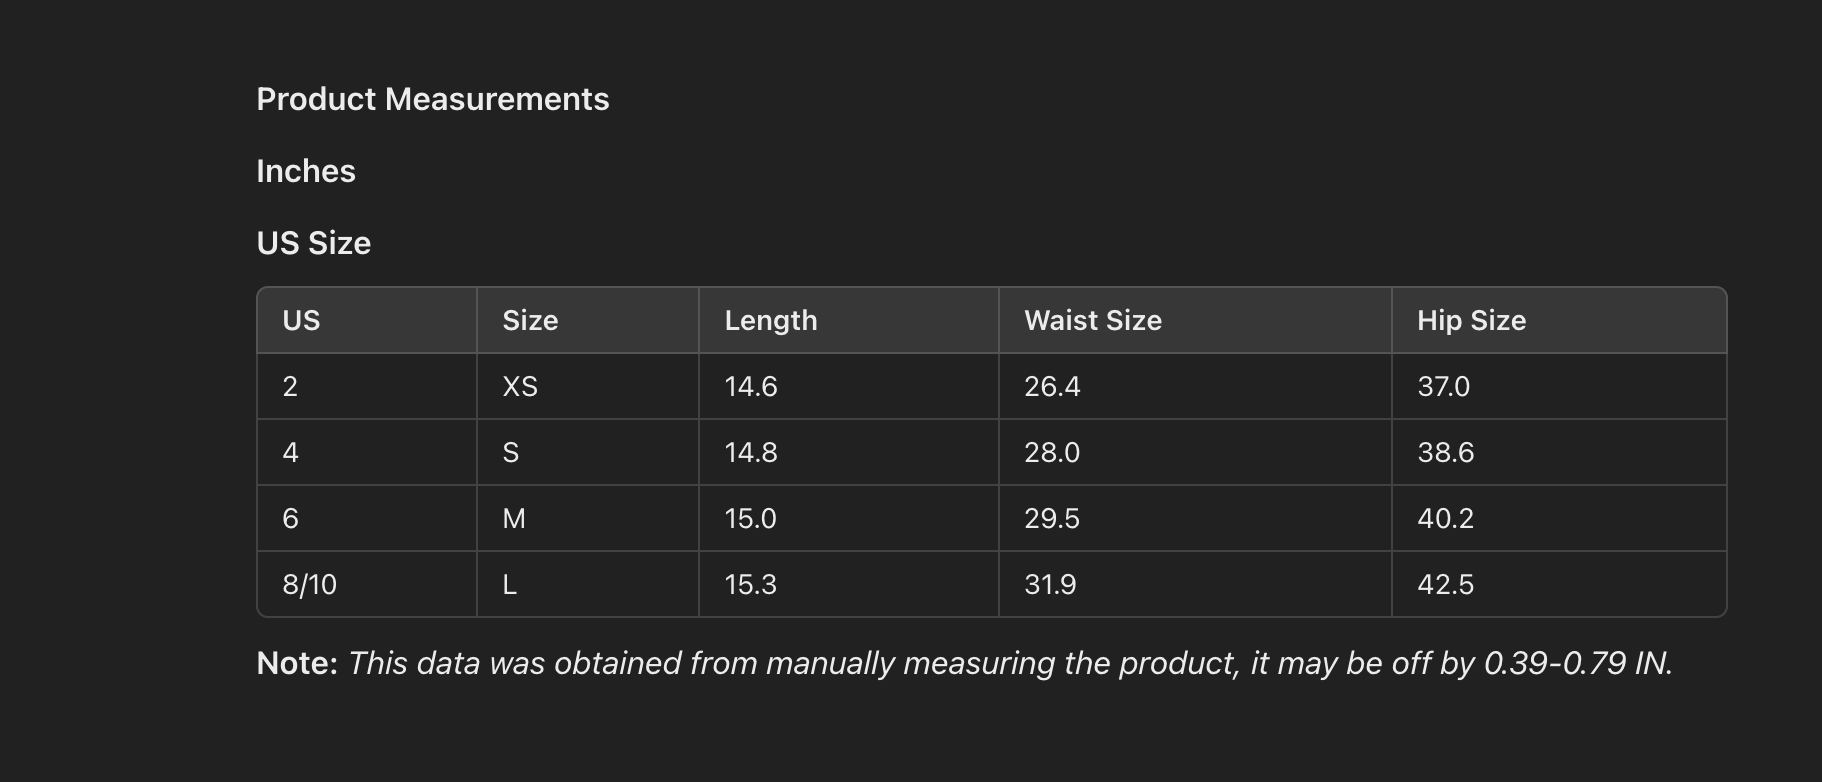This screenshot has height=782, width=1822.
Task: Click the US Size heading above table
Action: click(x=313, y=243)
